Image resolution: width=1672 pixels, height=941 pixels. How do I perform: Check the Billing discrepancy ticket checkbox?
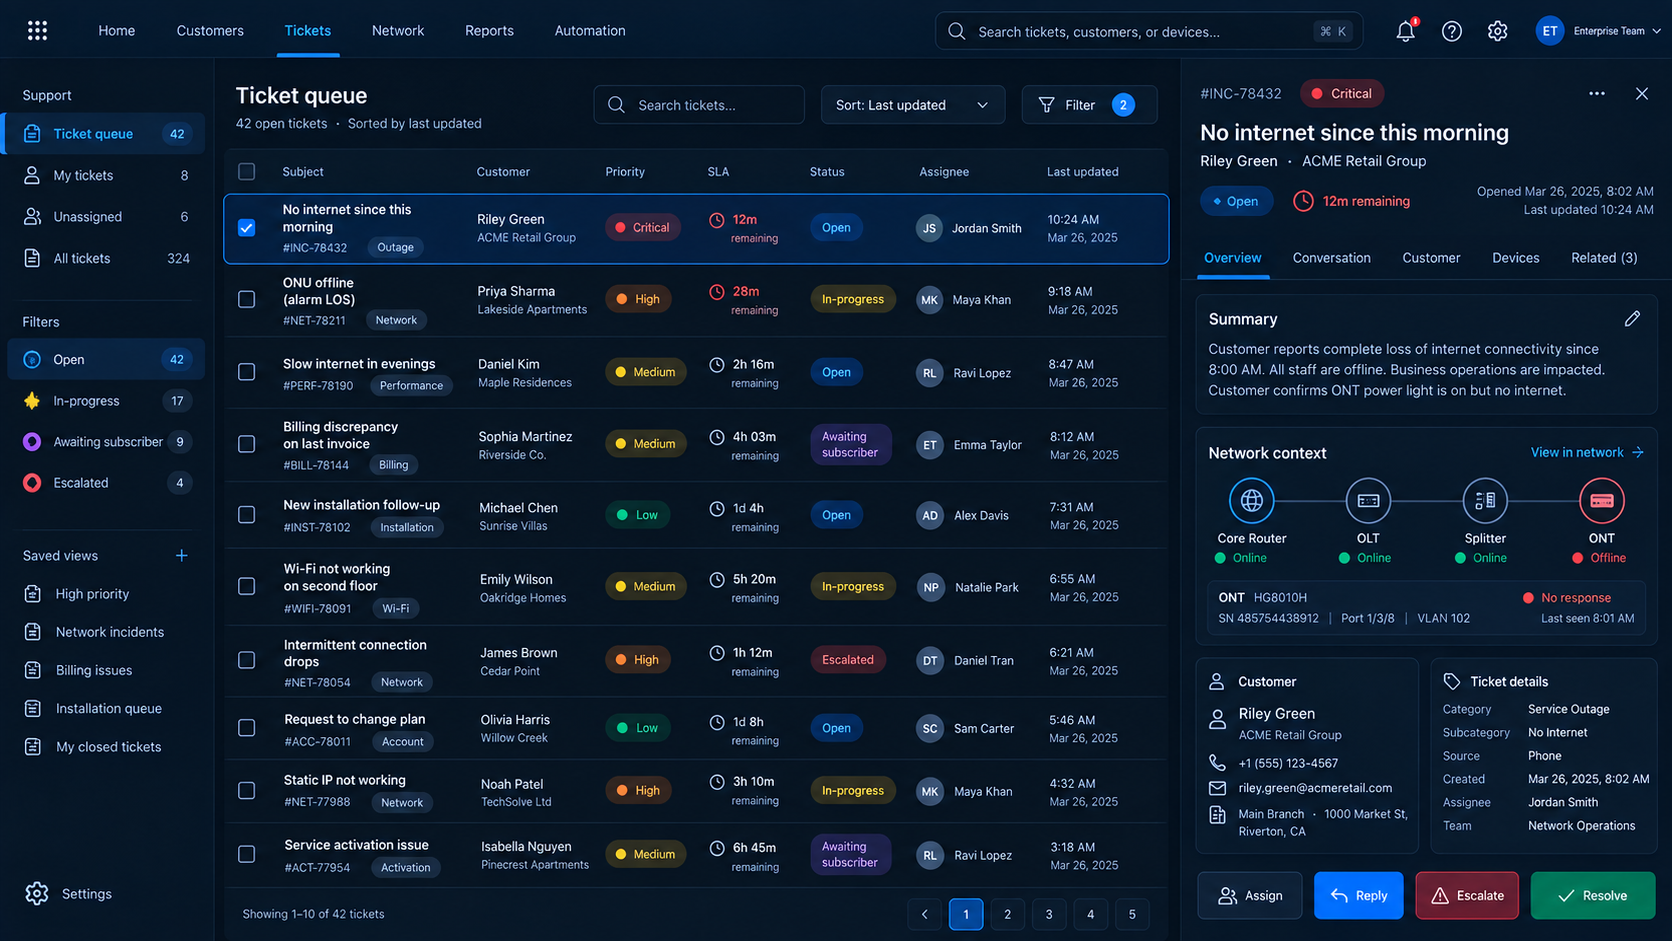[247, 443]
